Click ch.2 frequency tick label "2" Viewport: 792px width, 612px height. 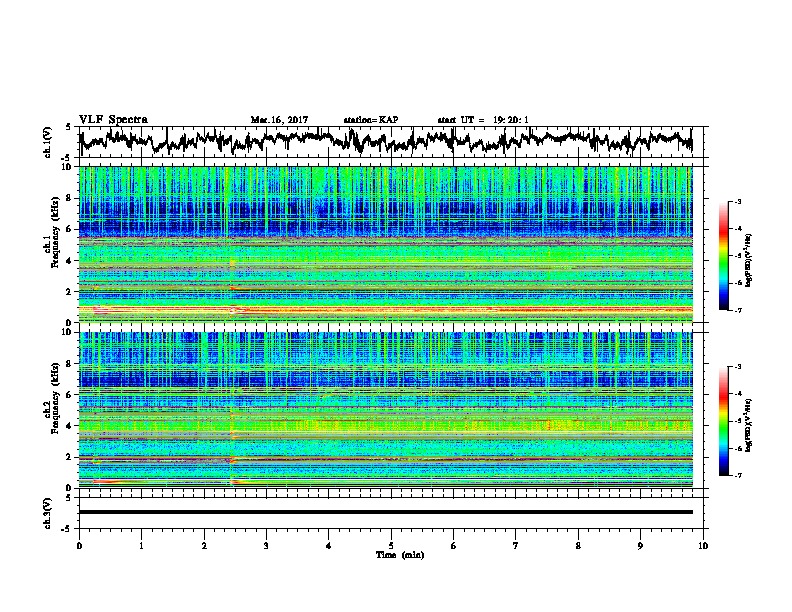[70, 457]
